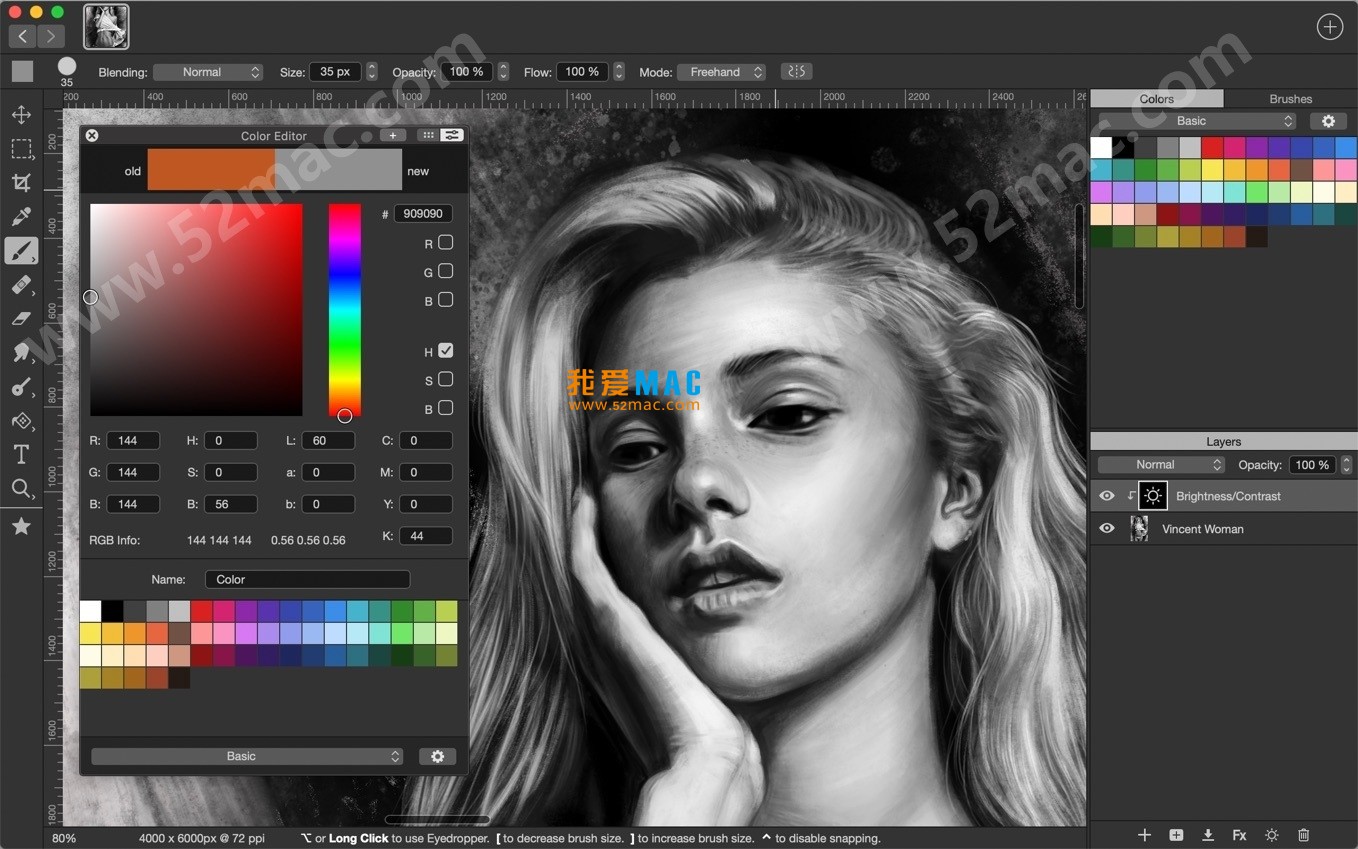1358x849 pixels.
Task: Click the merge down arrow icon in Layers
Action: (x=1208, y=835)
